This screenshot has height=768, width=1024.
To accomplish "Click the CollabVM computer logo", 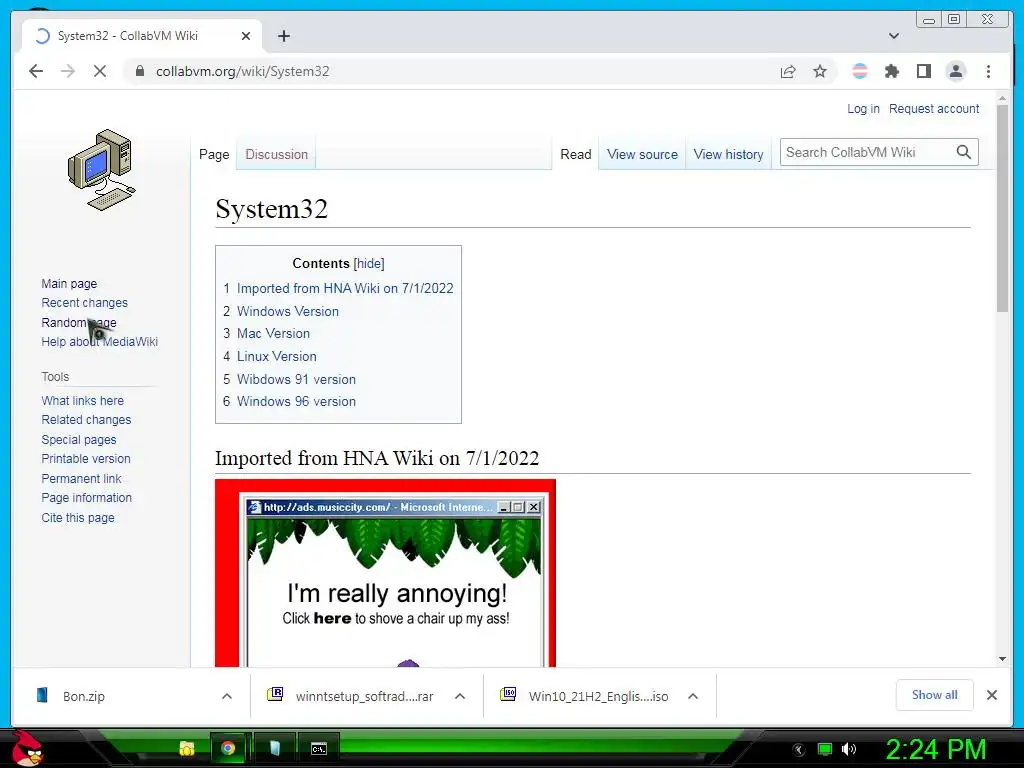I will 101,170.
